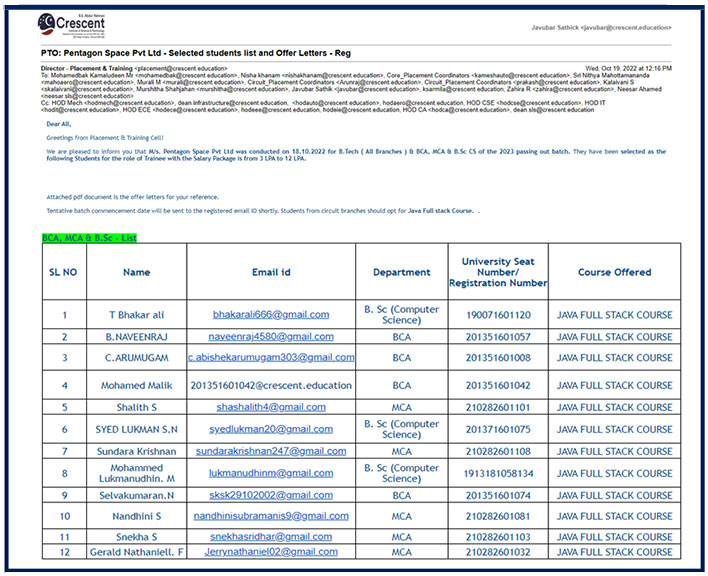
Task: Open the lukmanudhinm@gmail.com email link
Action: point(270,473)
